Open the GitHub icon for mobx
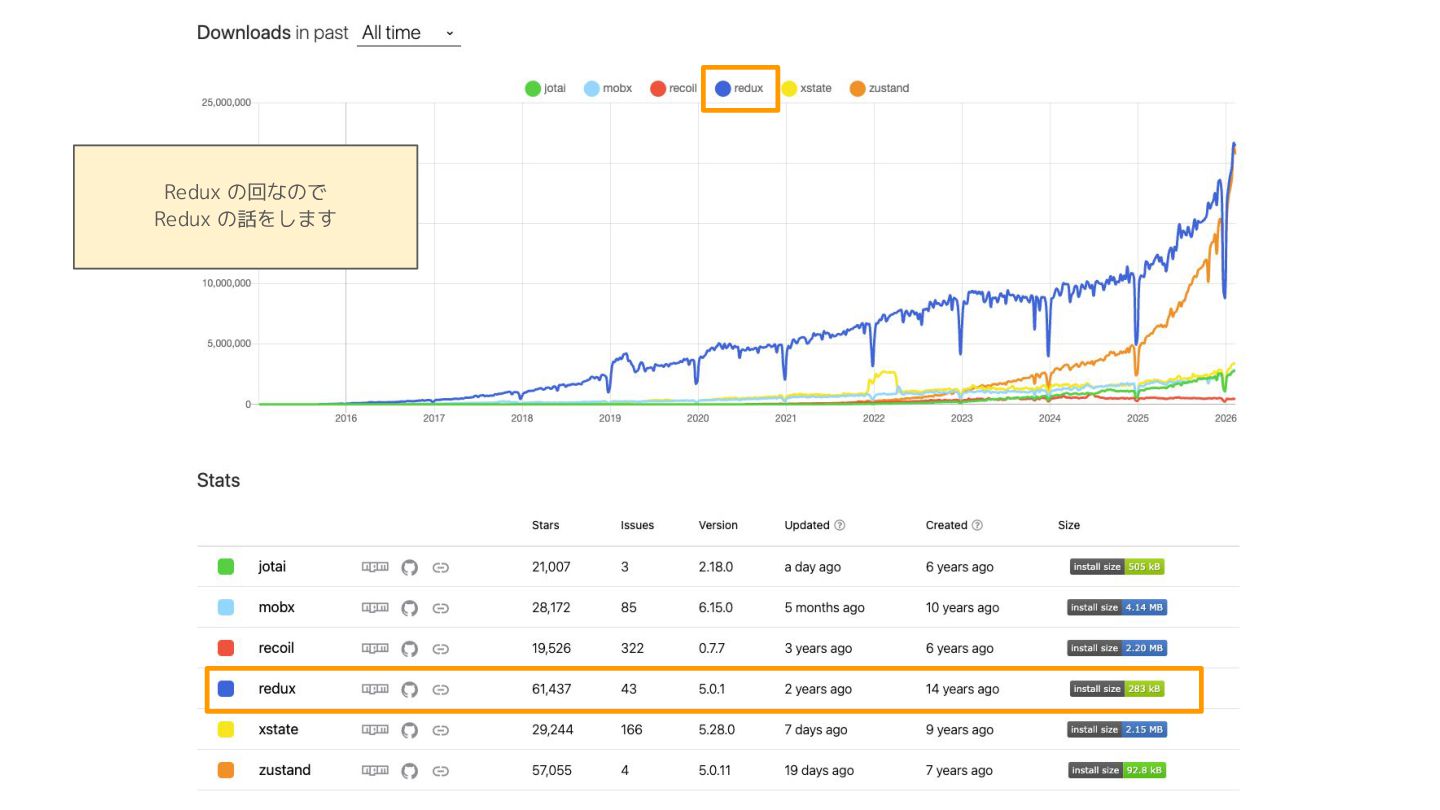Viewport: 1440px width, 810px height. click(x=409, y=608)
